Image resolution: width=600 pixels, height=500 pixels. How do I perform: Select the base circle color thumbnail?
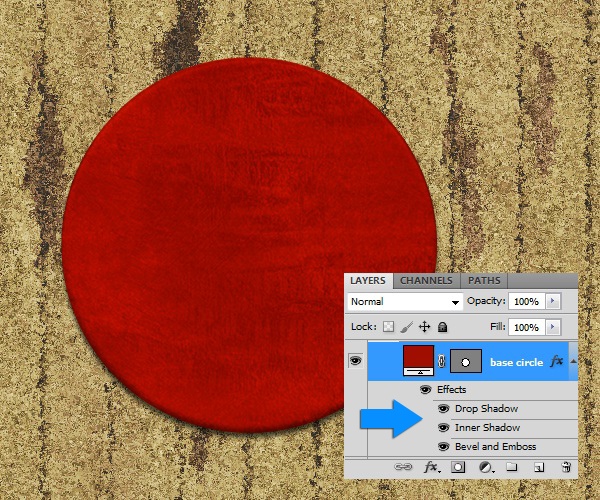pyautogui.click(x=417, y=360)
